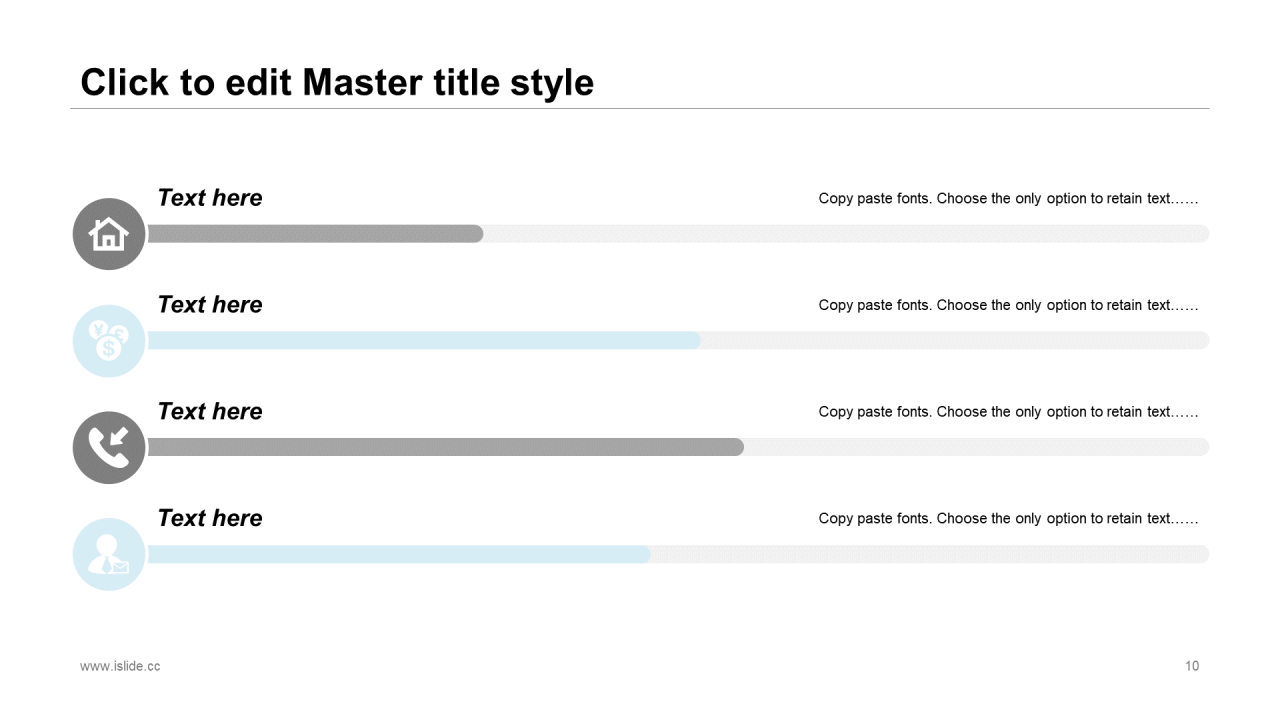Select 'Text here' heading above the house bar
This screenshot has height=720, width=1280.
click(x=210, y=198)
